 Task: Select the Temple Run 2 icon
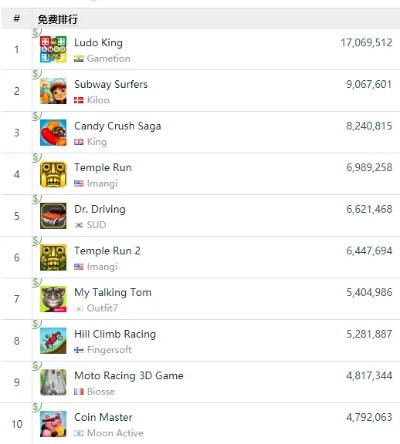pyautogui.click(x=53, y=257)
